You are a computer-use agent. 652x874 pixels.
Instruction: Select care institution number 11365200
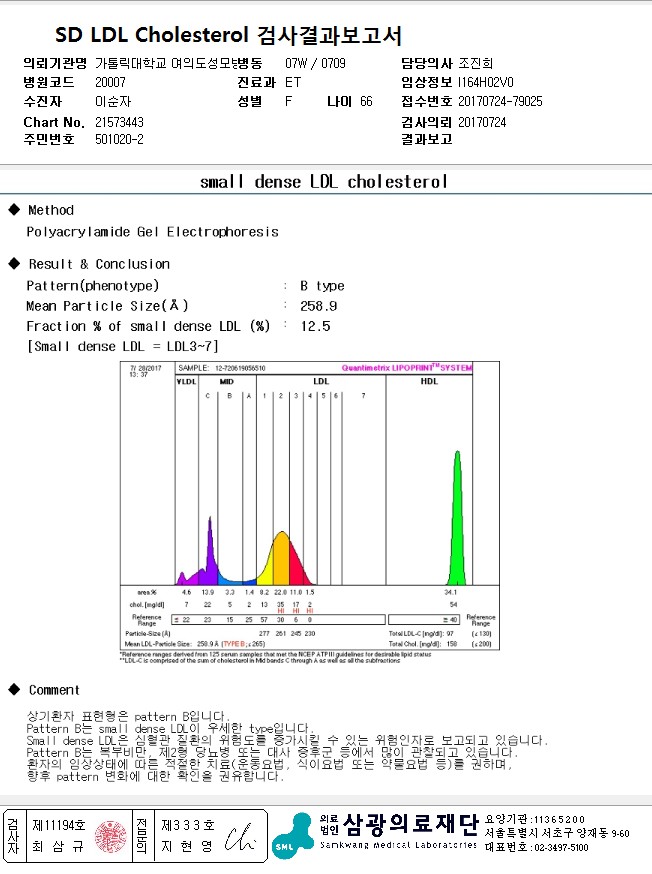tap(559, 819)
